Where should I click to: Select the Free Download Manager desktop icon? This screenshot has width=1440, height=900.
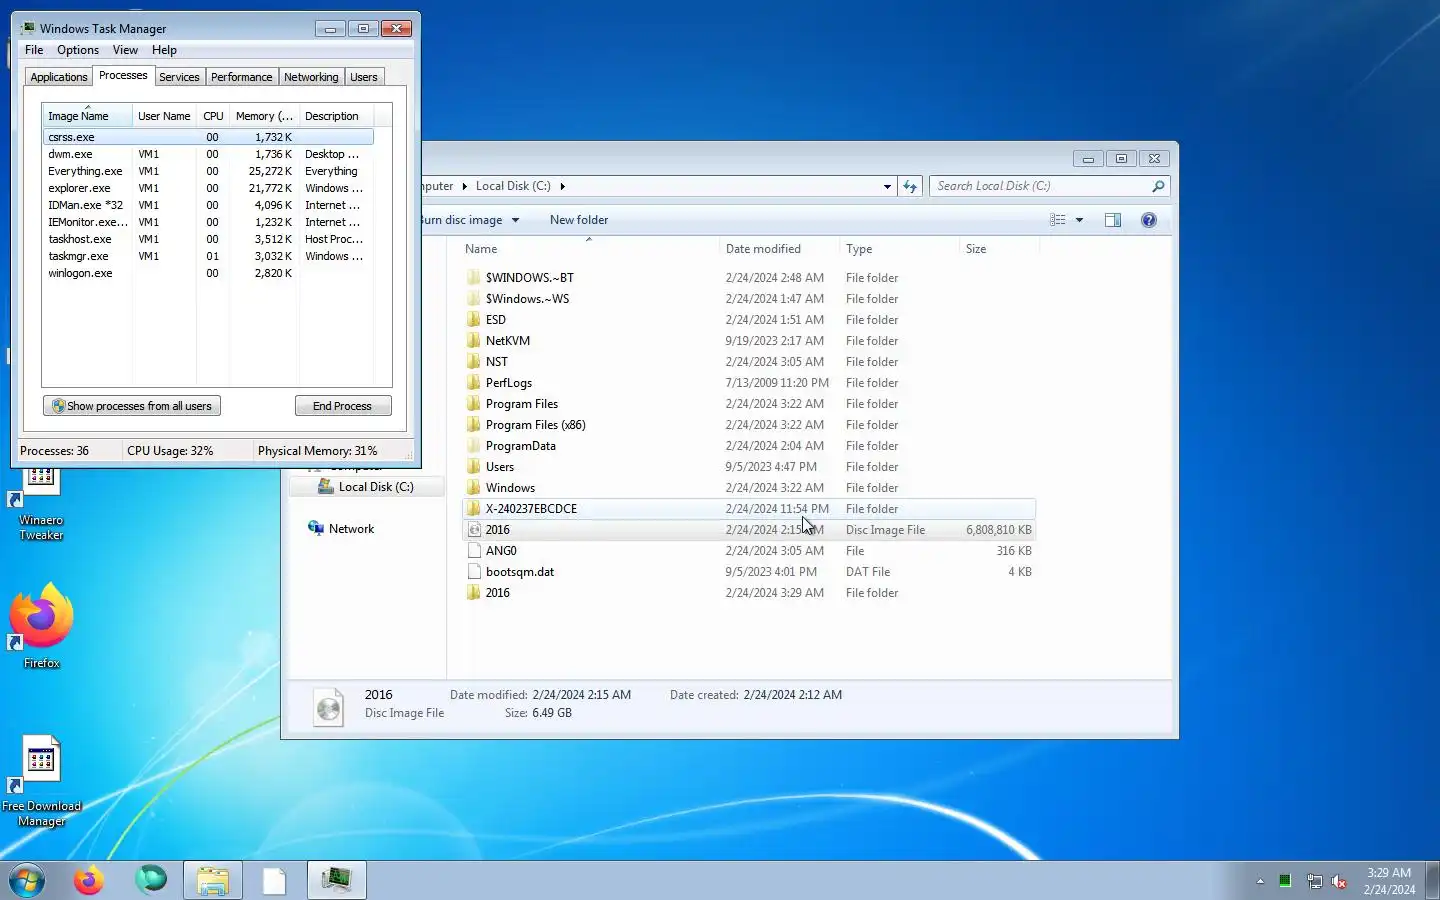point(41,782)
